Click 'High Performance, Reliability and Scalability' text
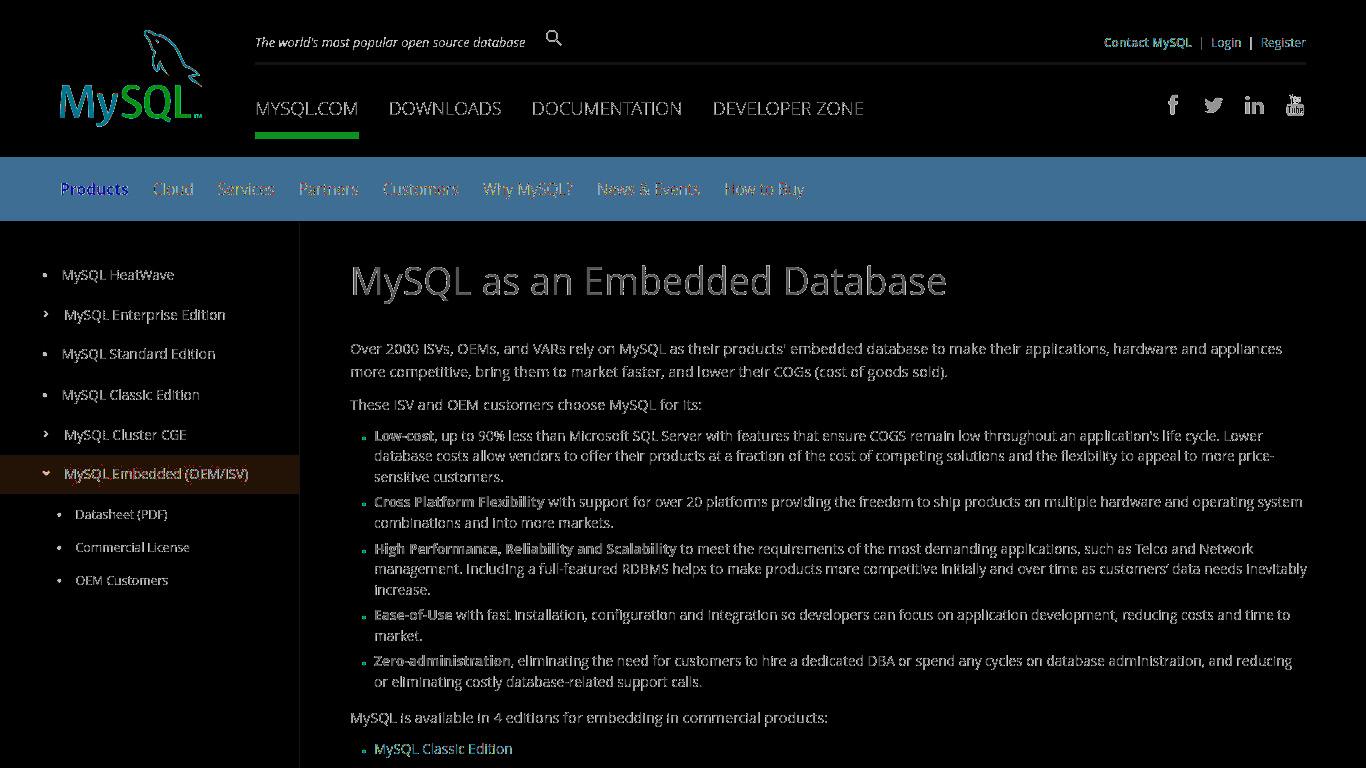The height and width of the screenshot is (768, 1366). coord(525,549)
